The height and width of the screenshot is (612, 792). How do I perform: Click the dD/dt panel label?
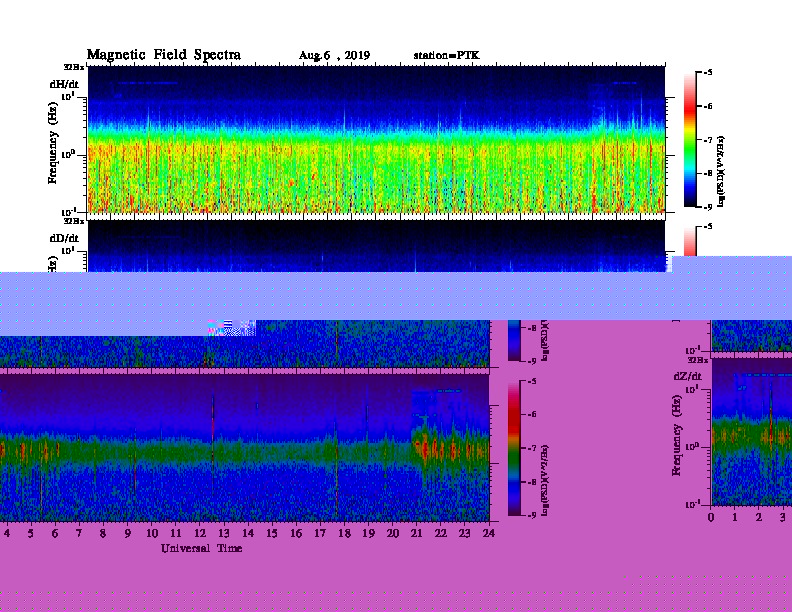tap(64, 238)
